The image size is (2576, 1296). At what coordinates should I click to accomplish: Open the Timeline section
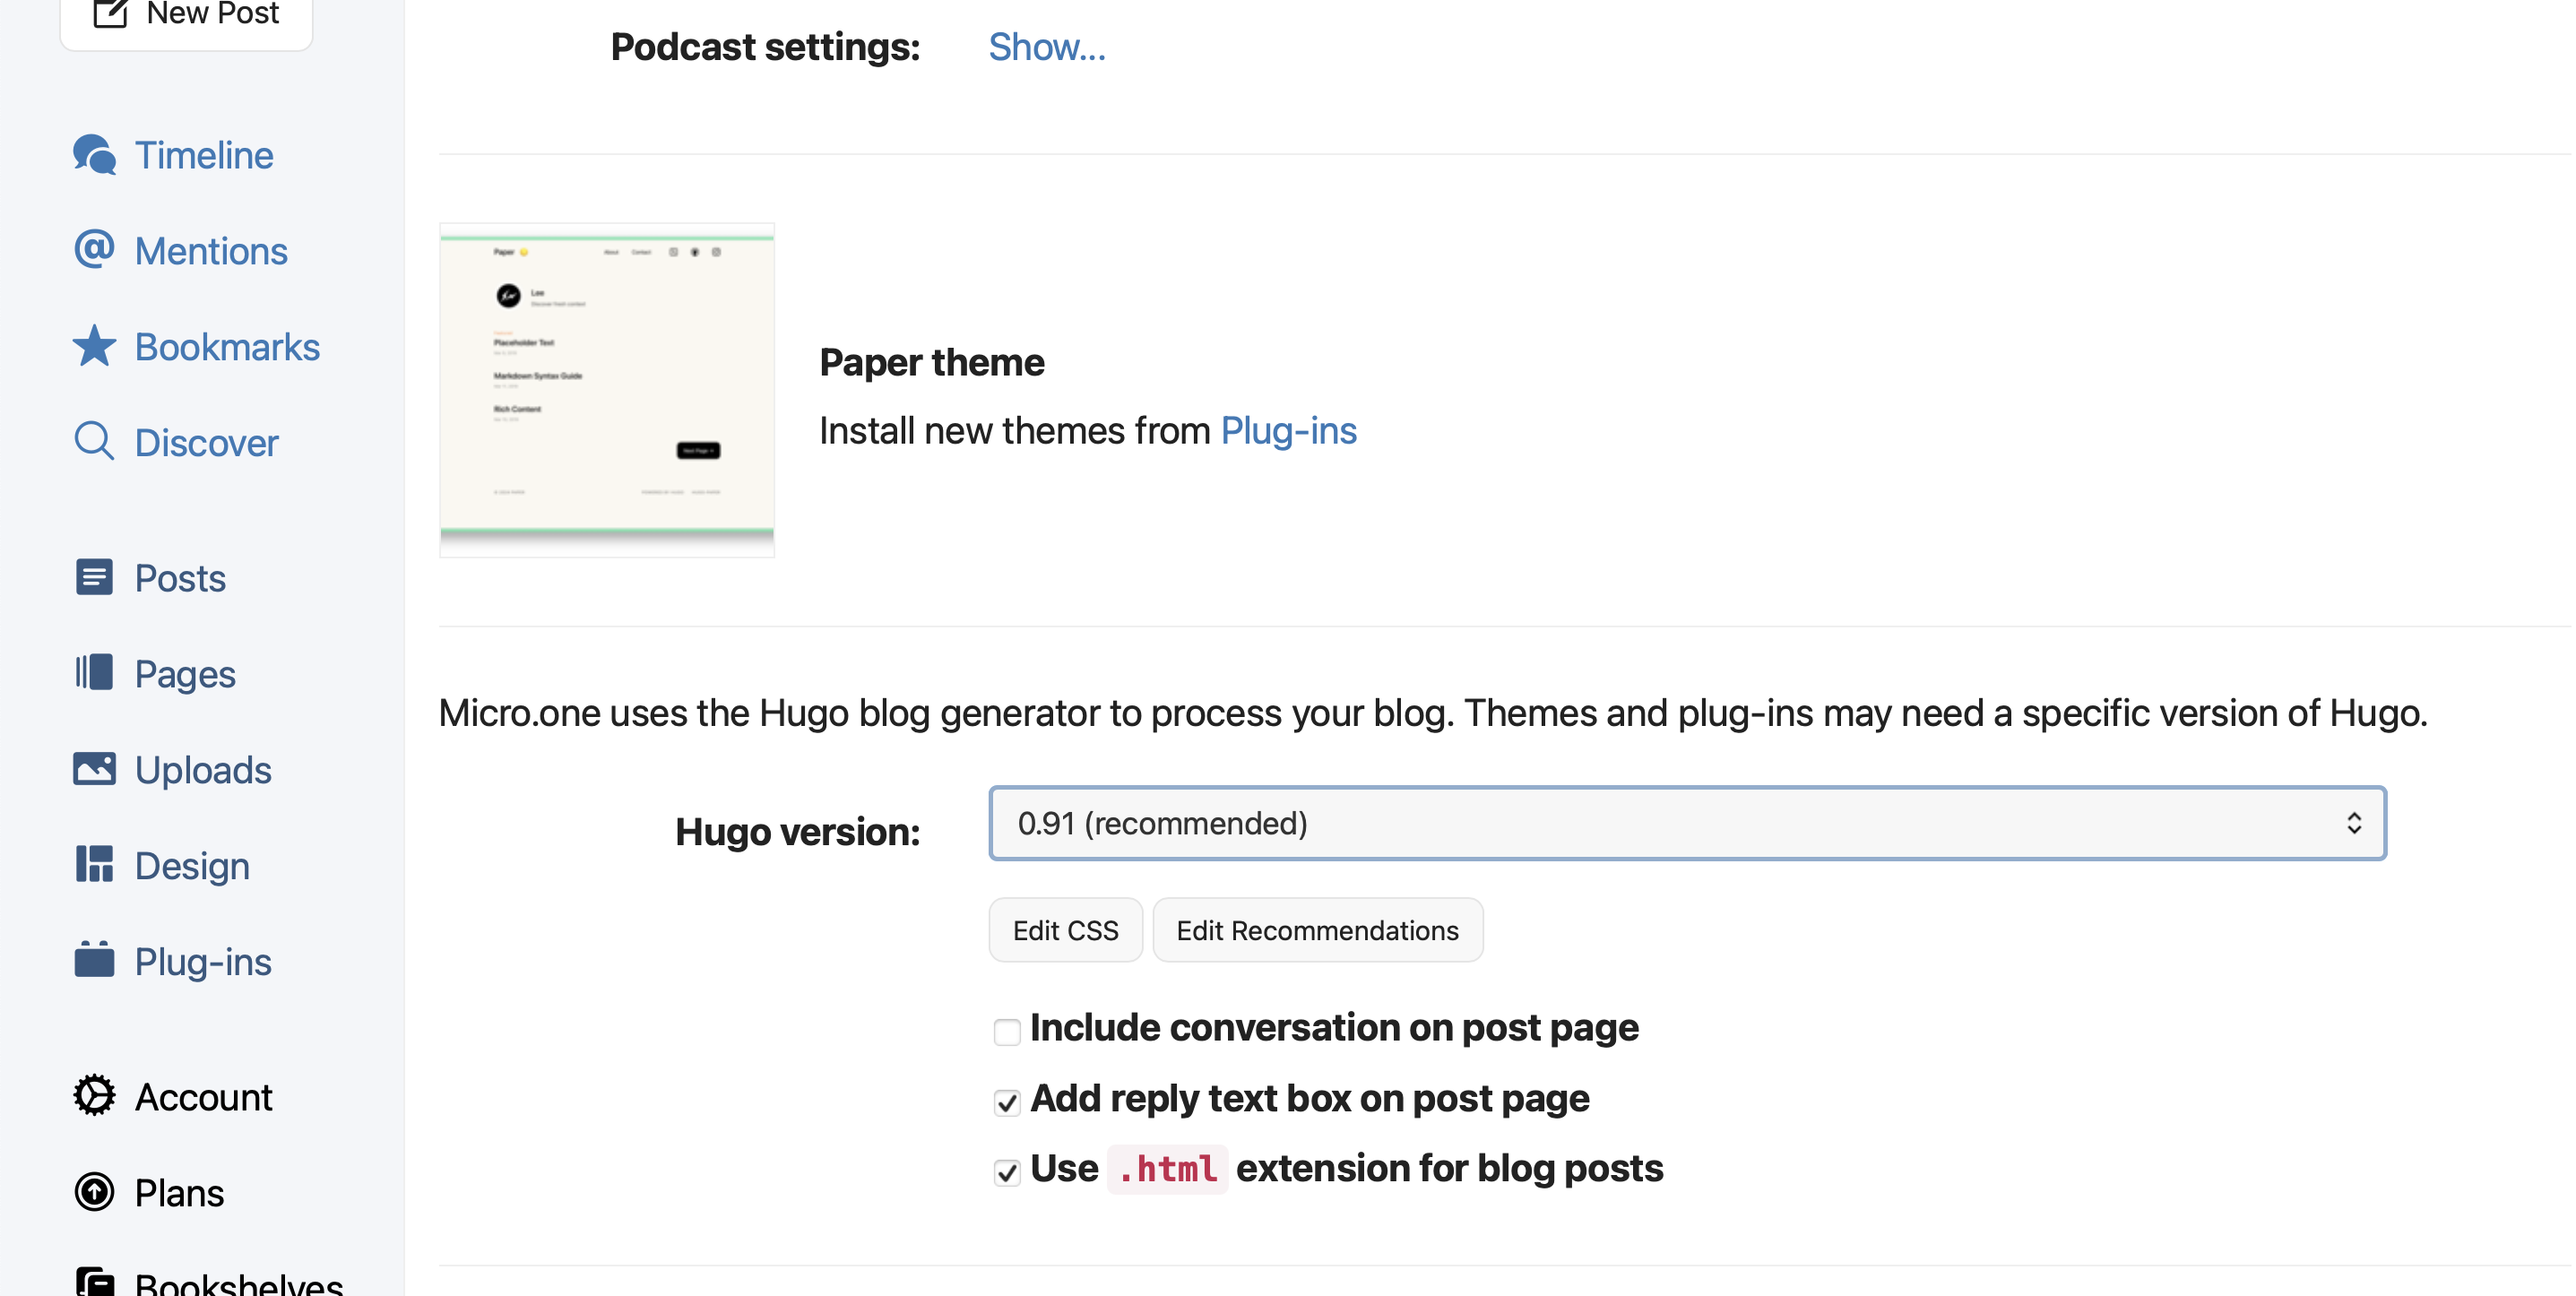tap(204, 155)
